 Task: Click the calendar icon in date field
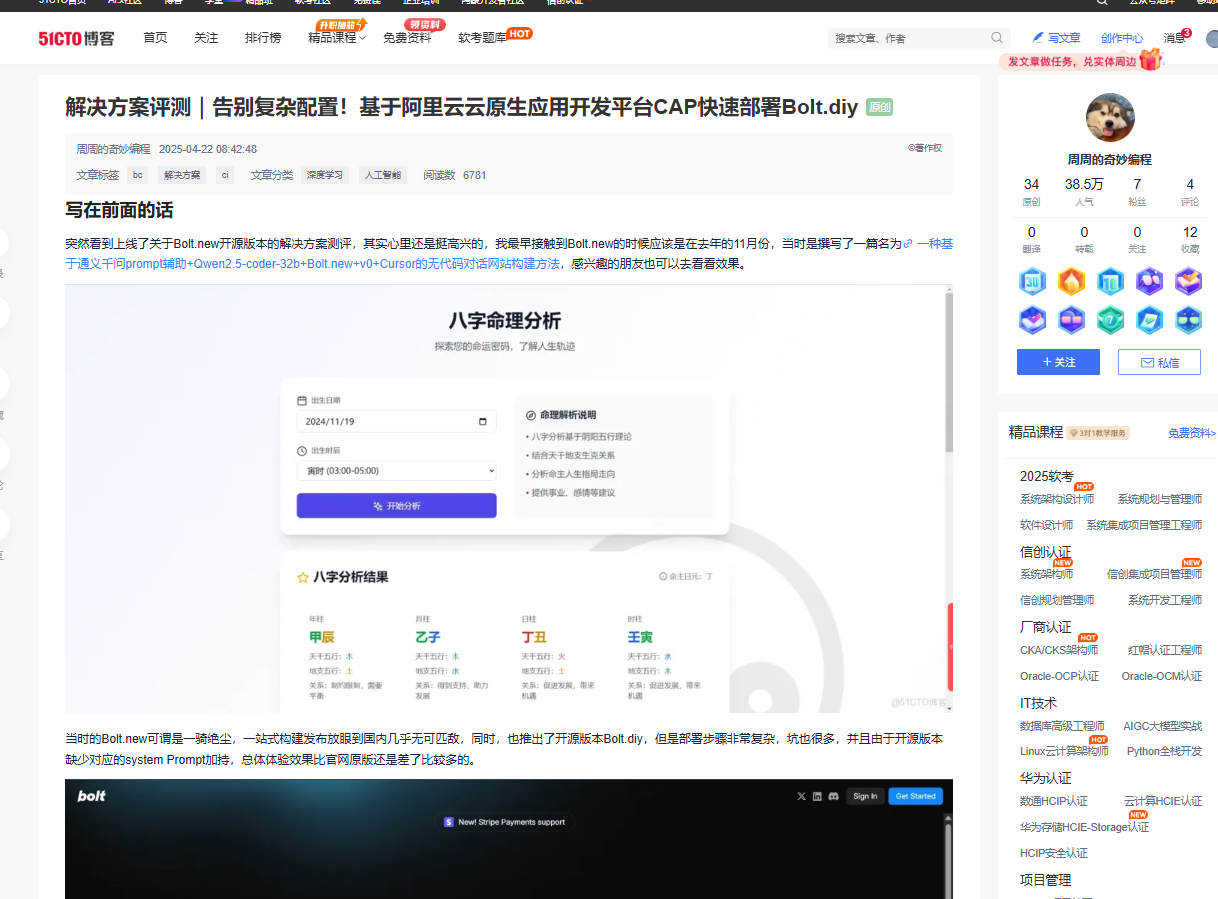(x=484, y=422)
